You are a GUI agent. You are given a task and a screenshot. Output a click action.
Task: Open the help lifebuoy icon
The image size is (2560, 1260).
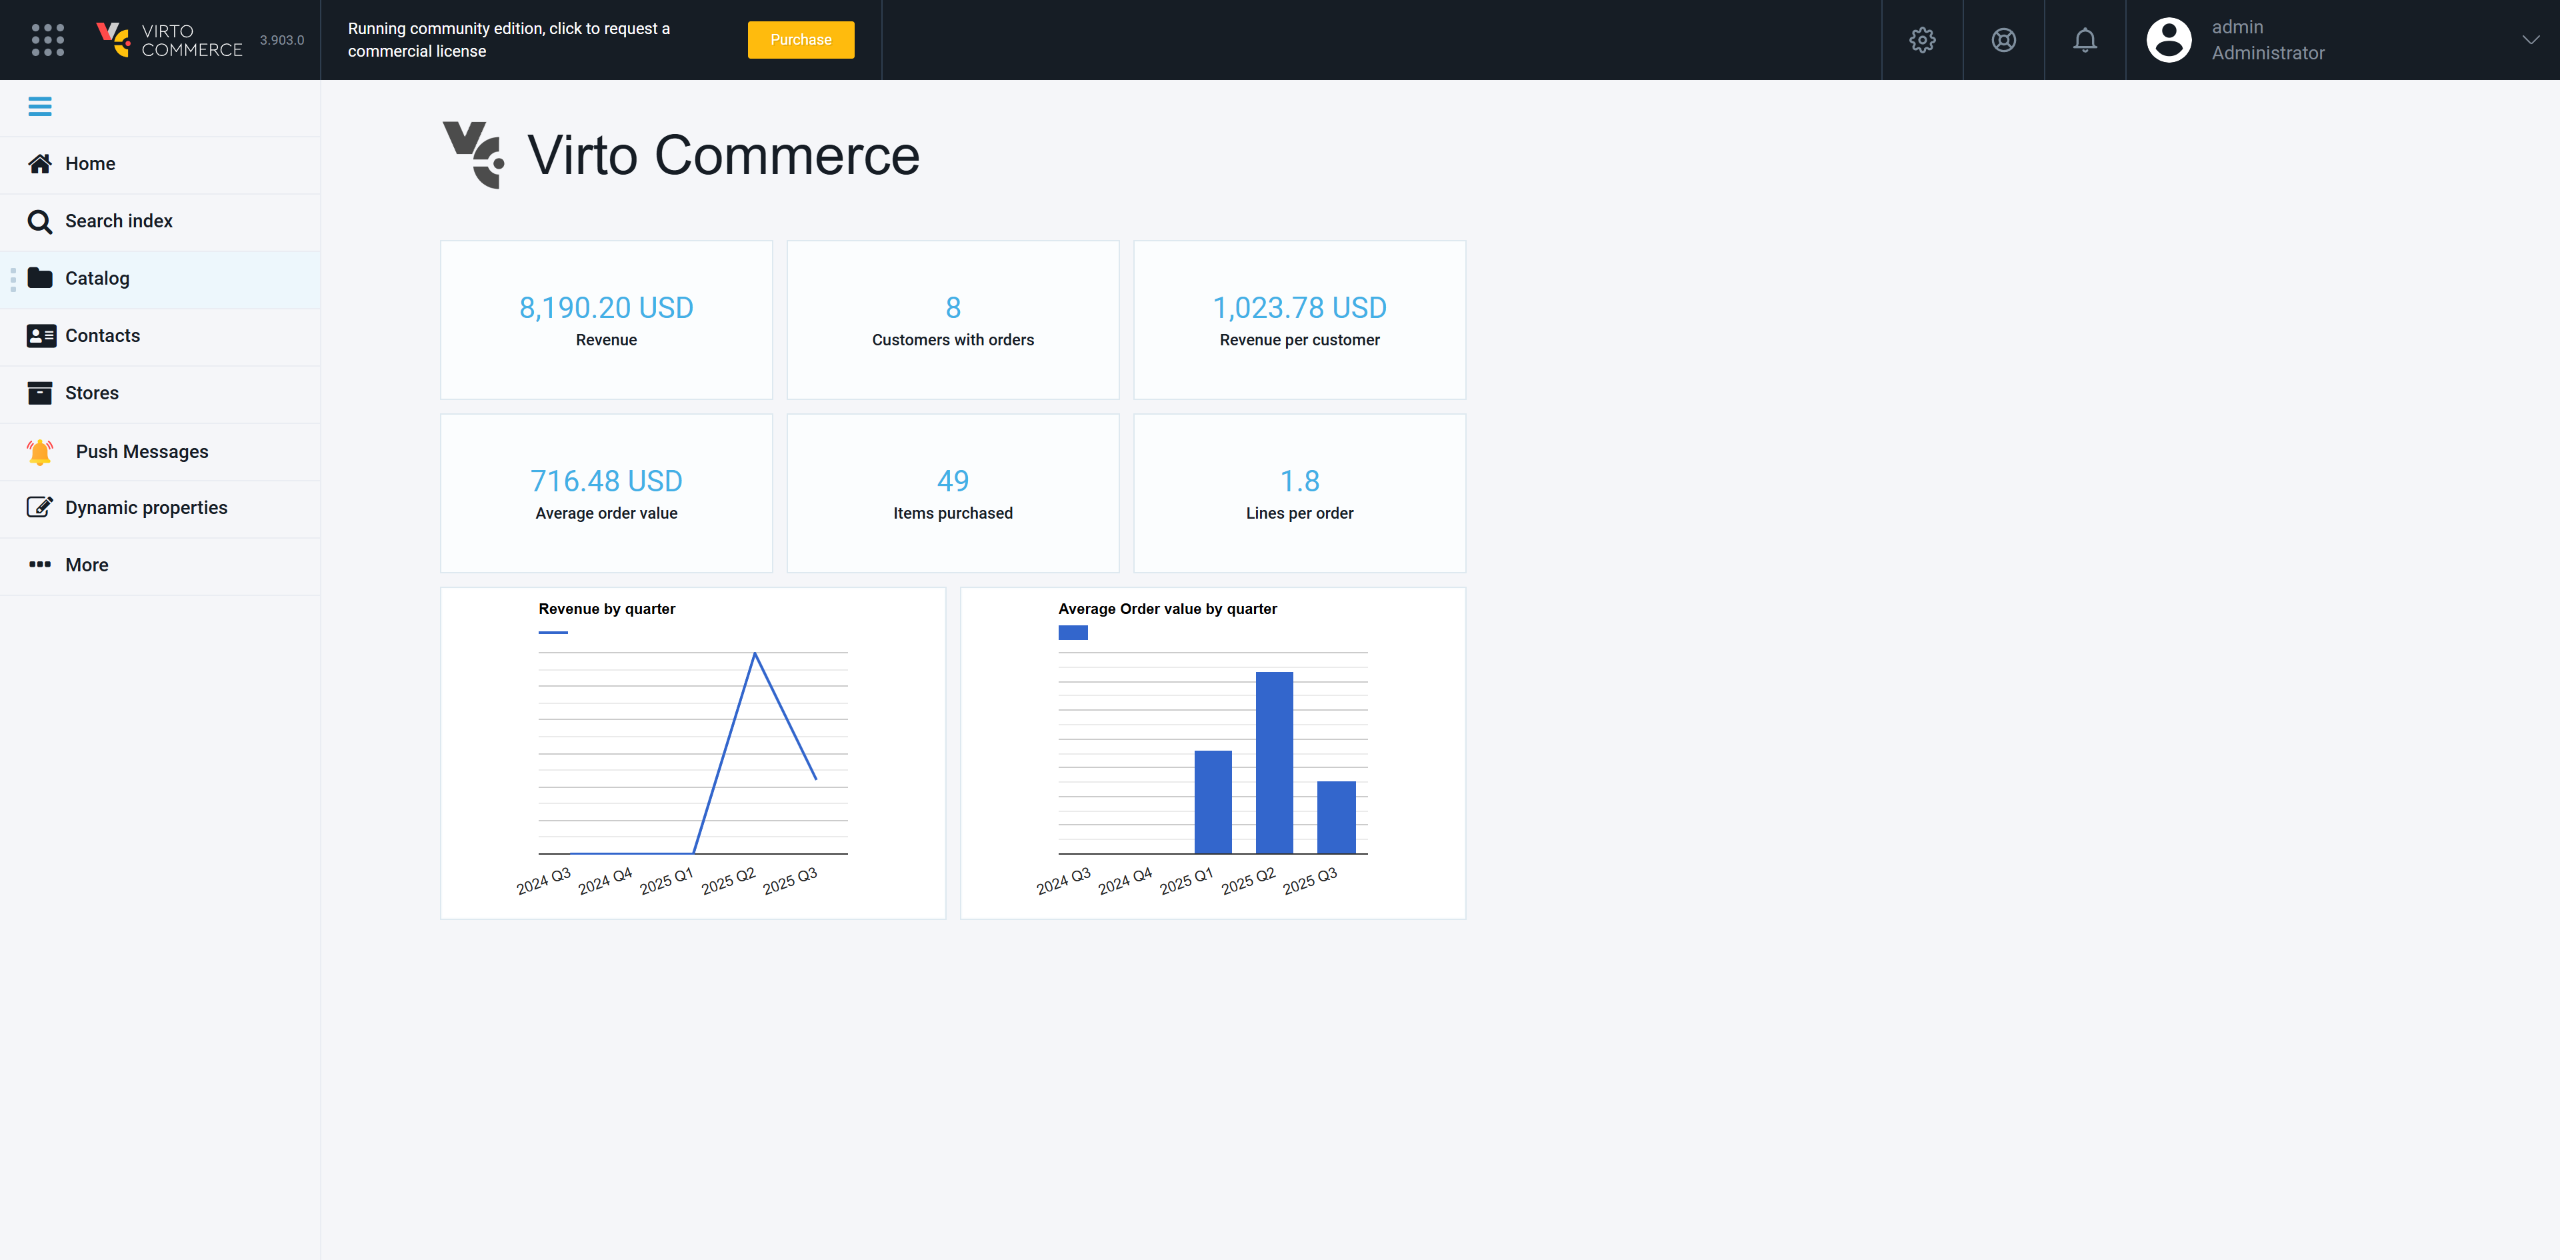(2003, 40)
